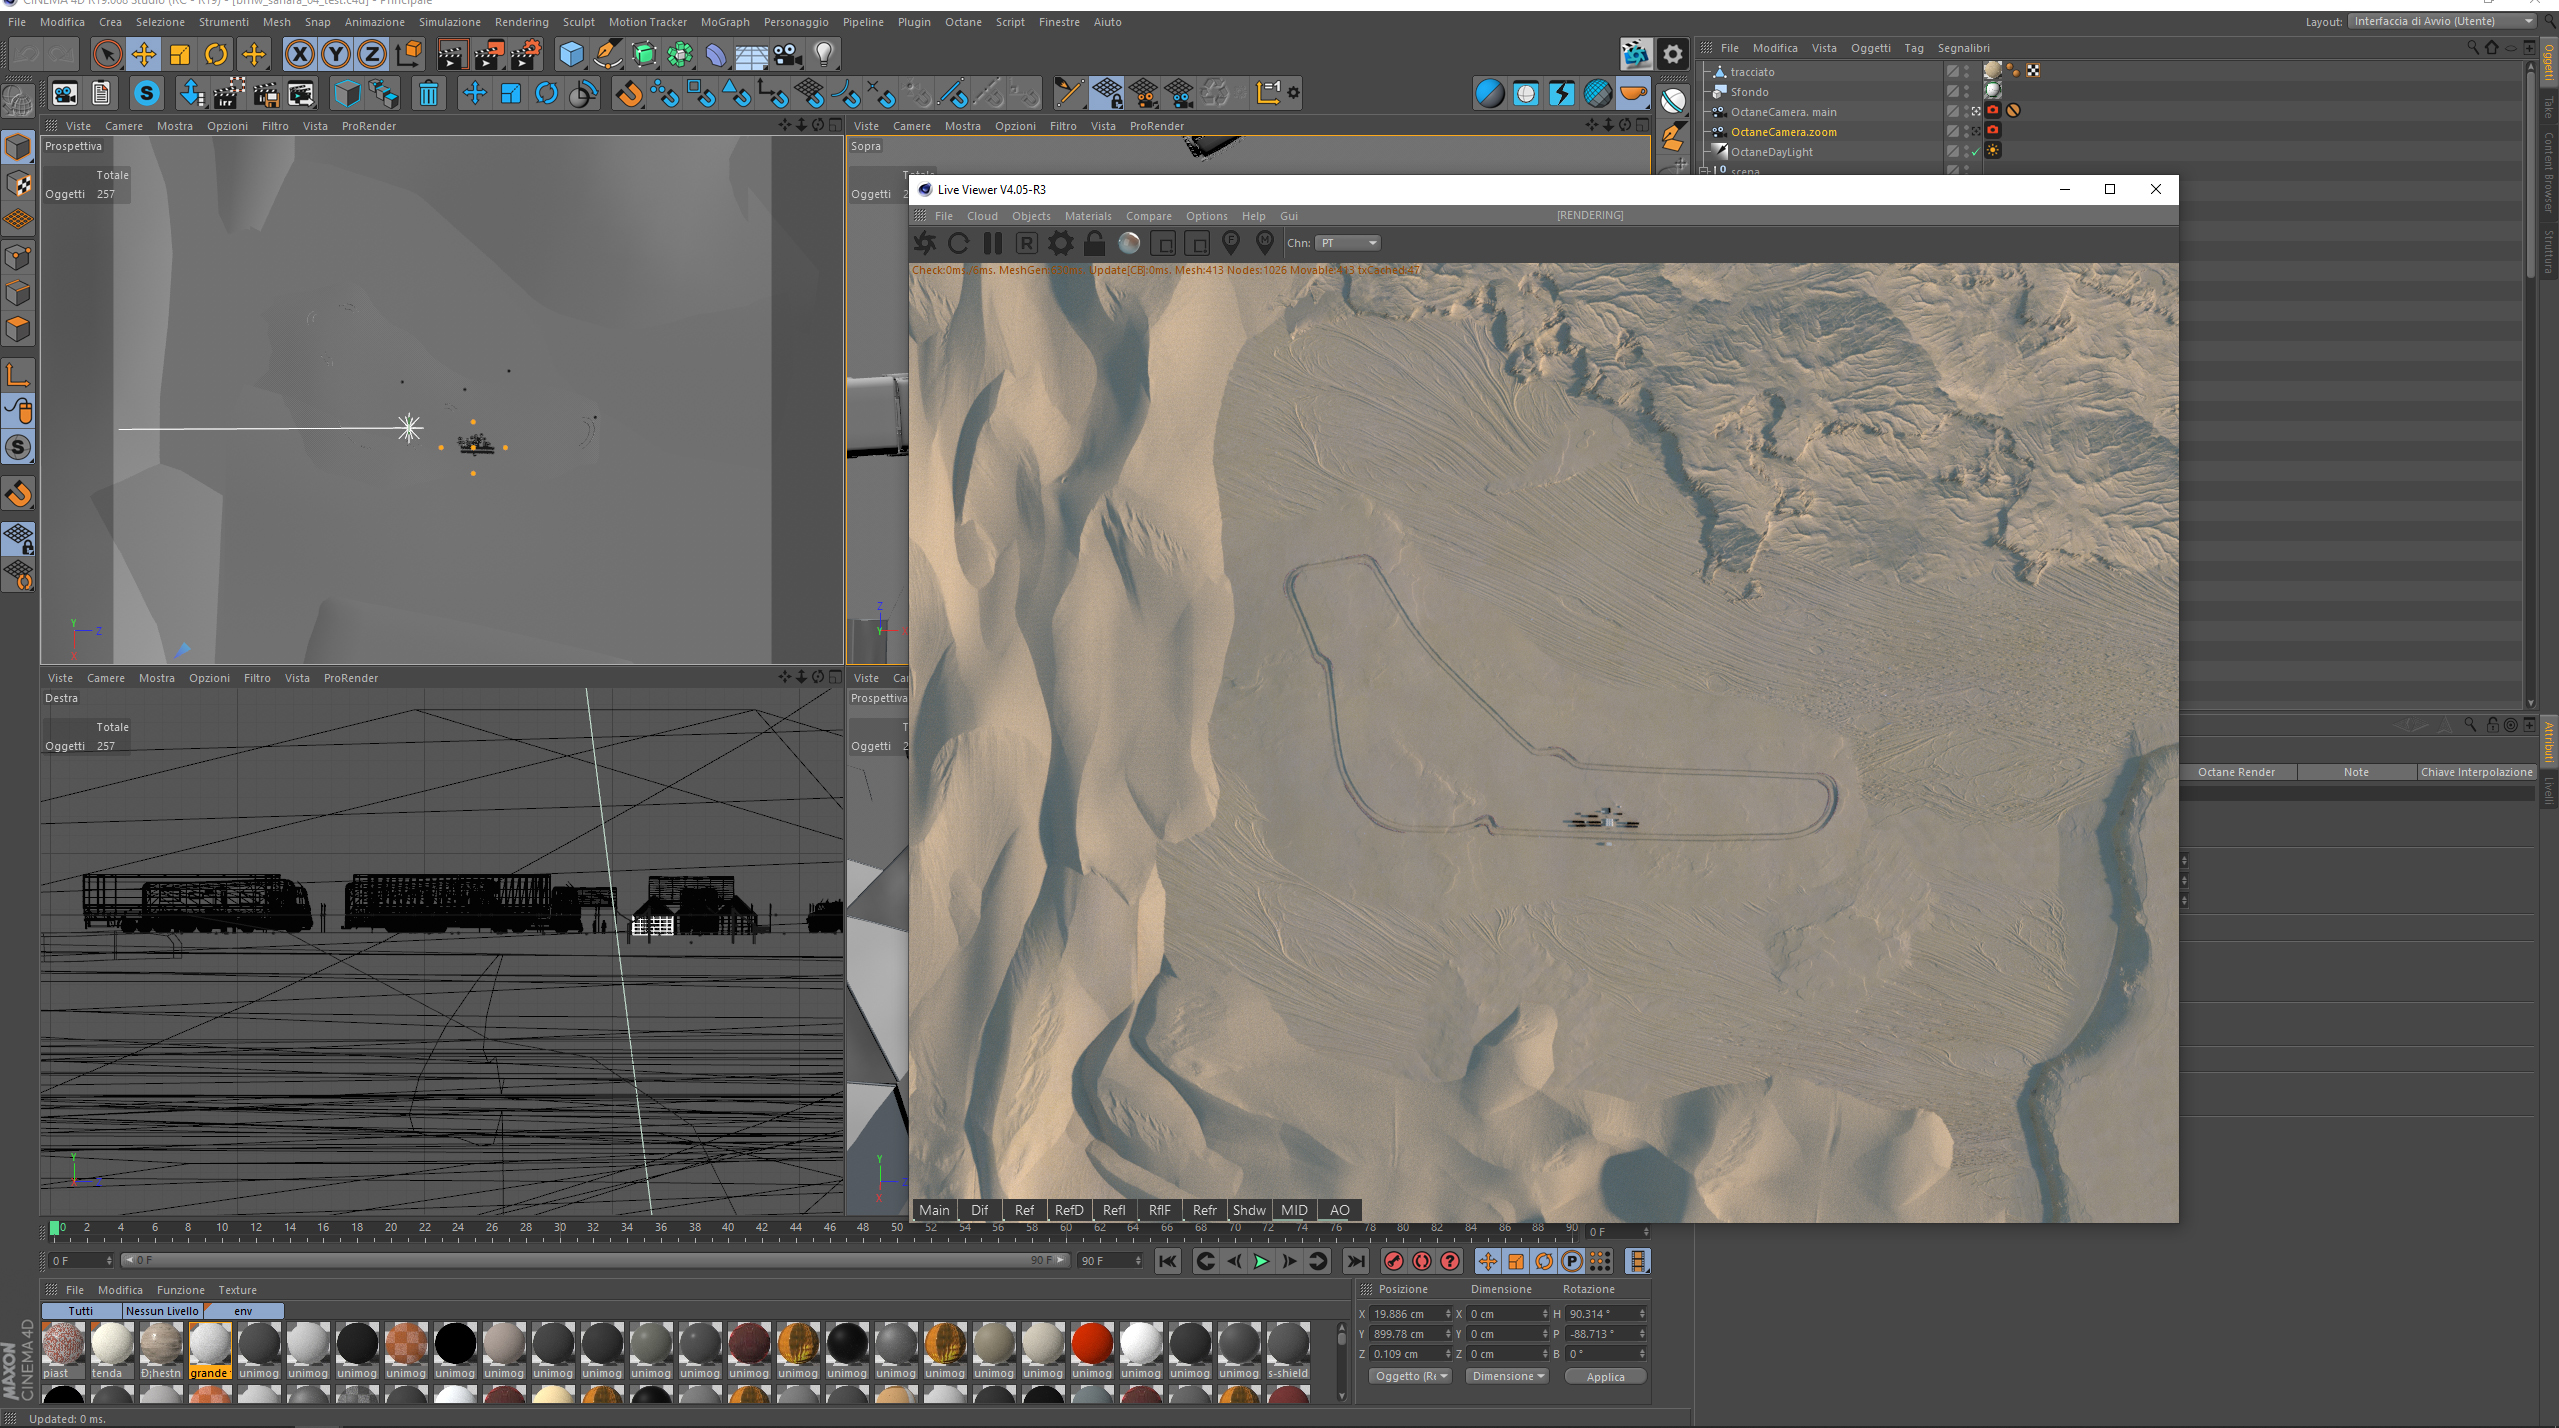
Task: Click the blue trash delete icon
Action: (x=428, y=94)
